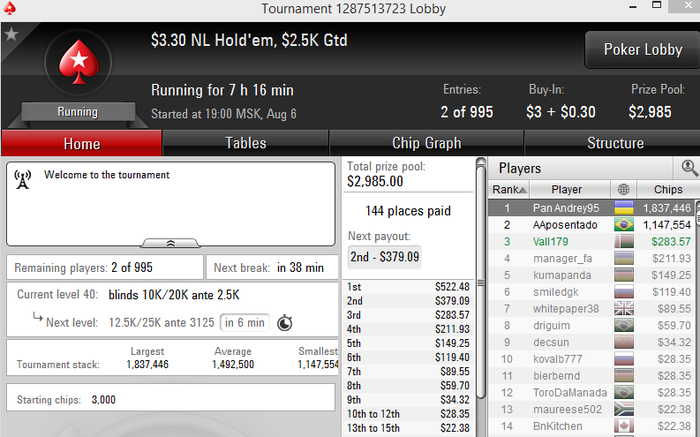Switch to the Home tab

click(x=82, y=143)
